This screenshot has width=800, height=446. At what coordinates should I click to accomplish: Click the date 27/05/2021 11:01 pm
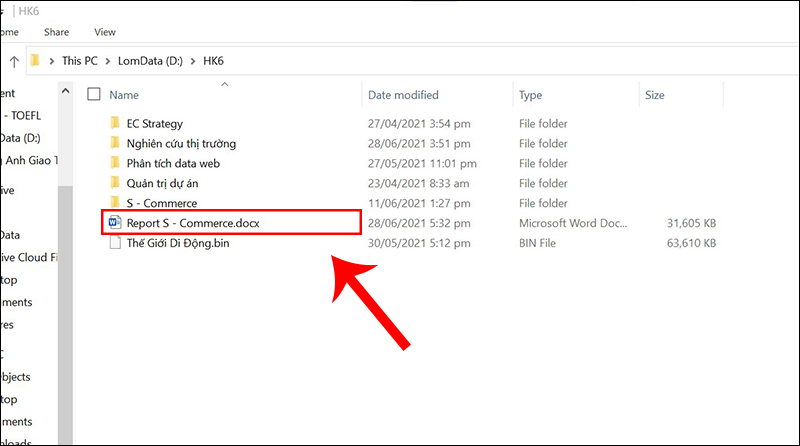tap(422, 163)
